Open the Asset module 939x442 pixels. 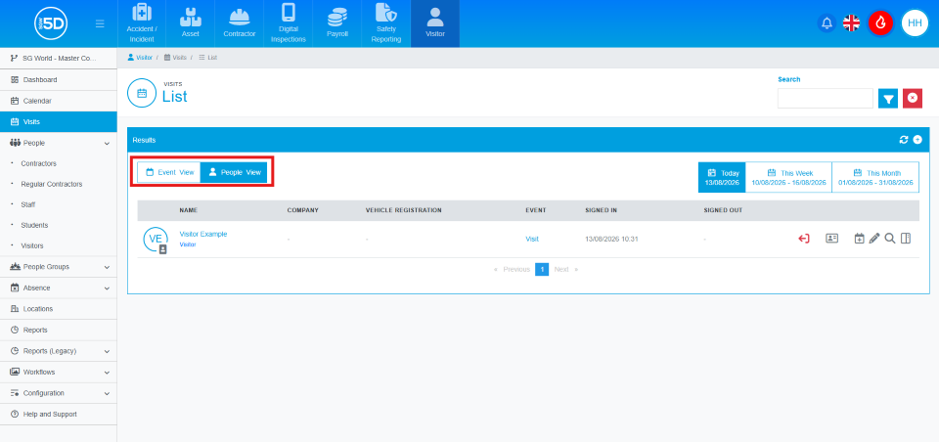[190, 23]
